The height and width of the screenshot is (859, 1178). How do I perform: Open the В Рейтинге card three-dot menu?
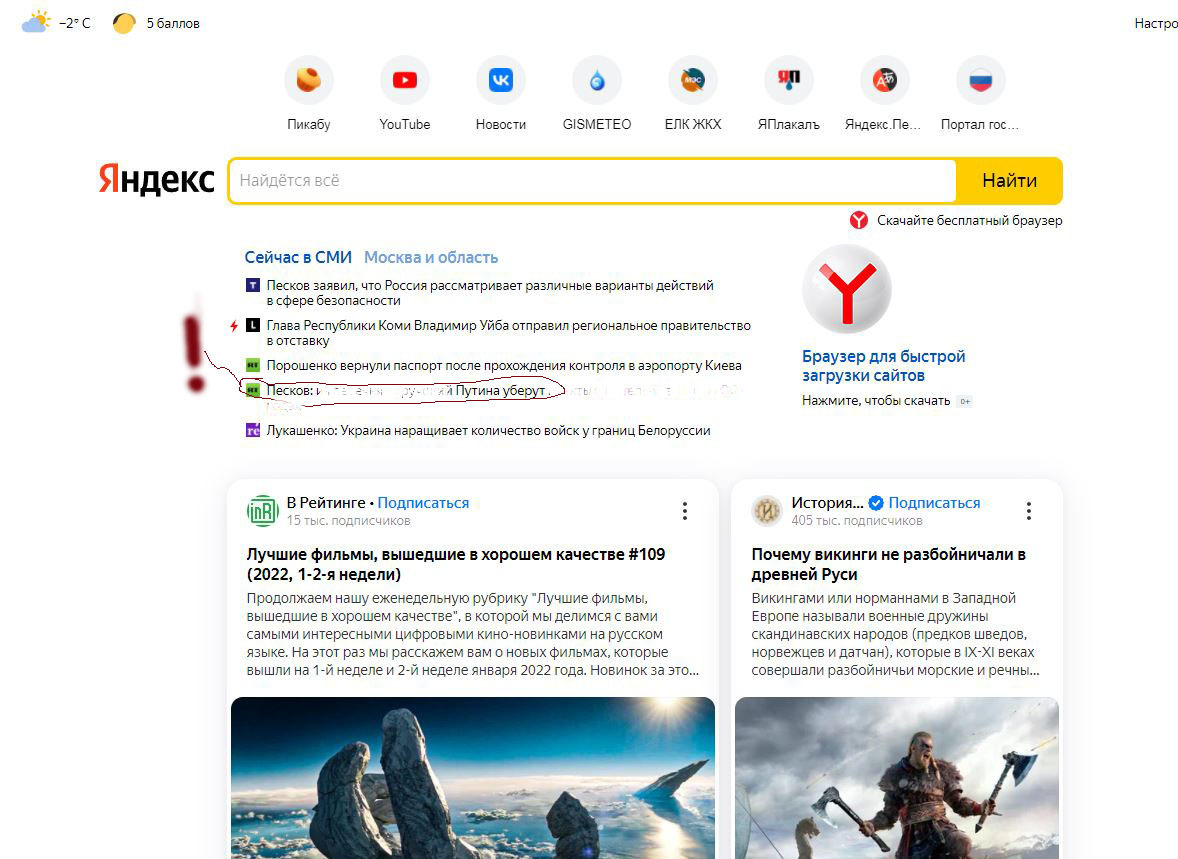coord(684,511)
